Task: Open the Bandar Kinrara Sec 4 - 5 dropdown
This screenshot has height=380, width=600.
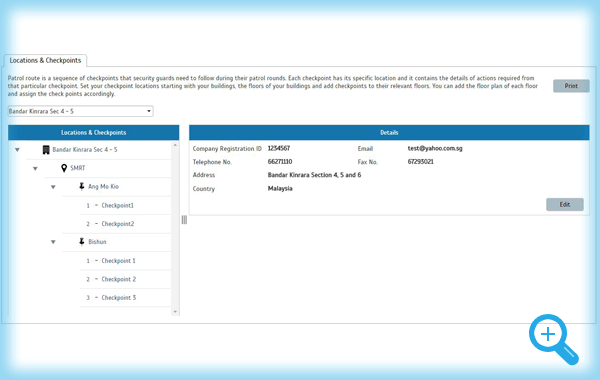Action: [x=80, y=111]
